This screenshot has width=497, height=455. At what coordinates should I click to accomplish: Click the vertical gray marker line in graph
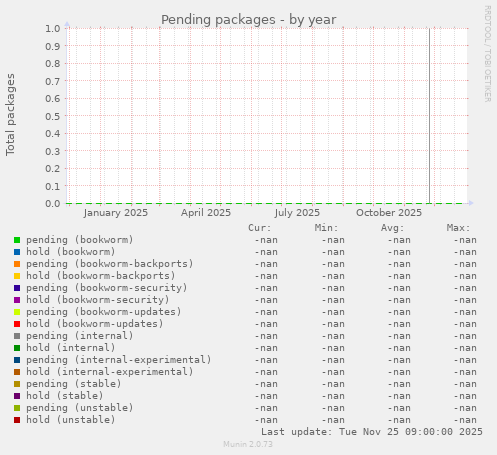click(429, 116)
